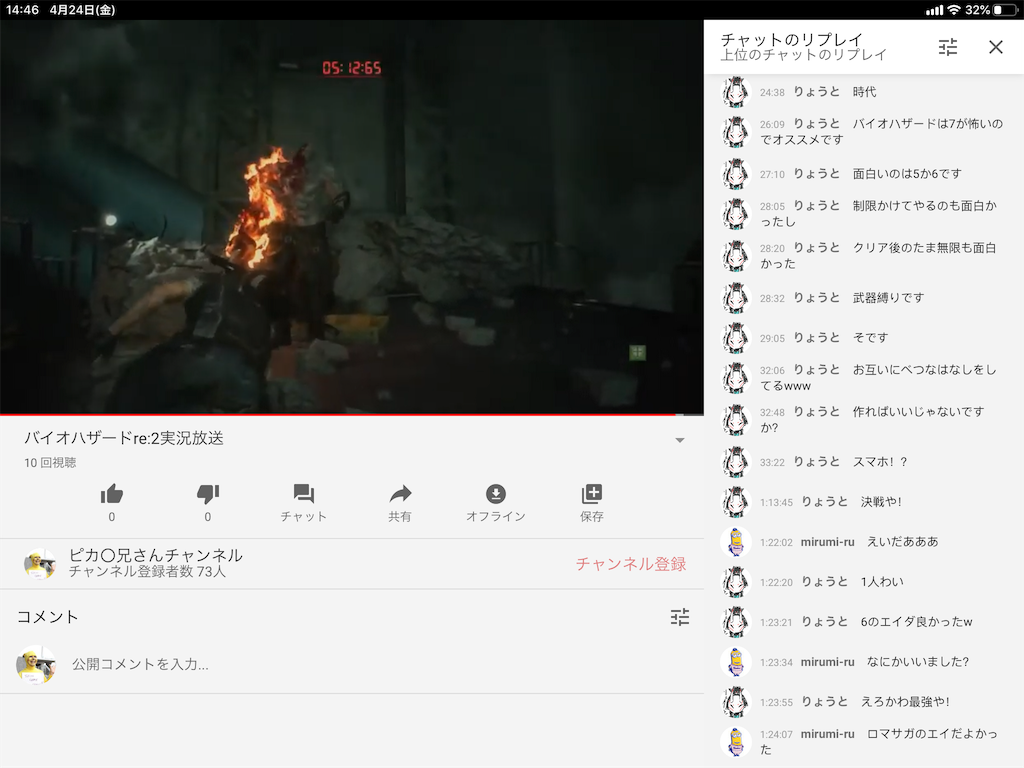Open the ピカ〇兄さんチャンネル channel name
Viewport: 1024px width, 768px height.
(x=156, y=555)
